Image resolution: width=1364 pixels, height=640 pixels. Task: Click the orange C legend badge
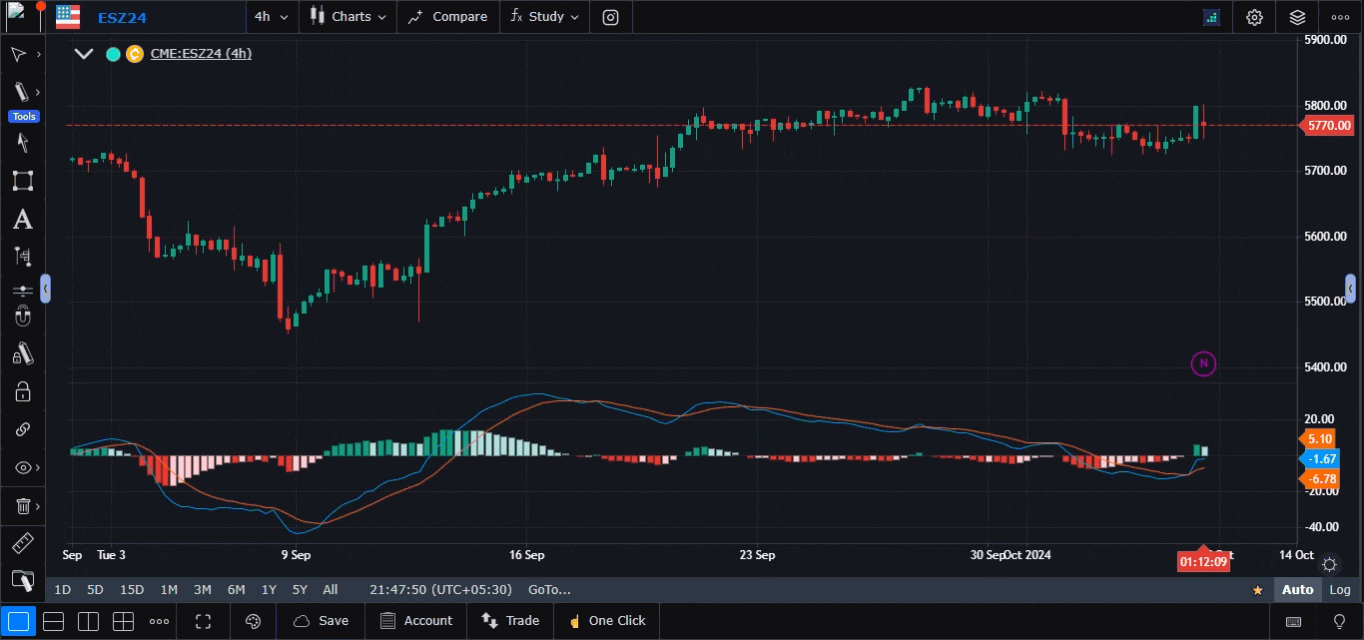point(135,54)
